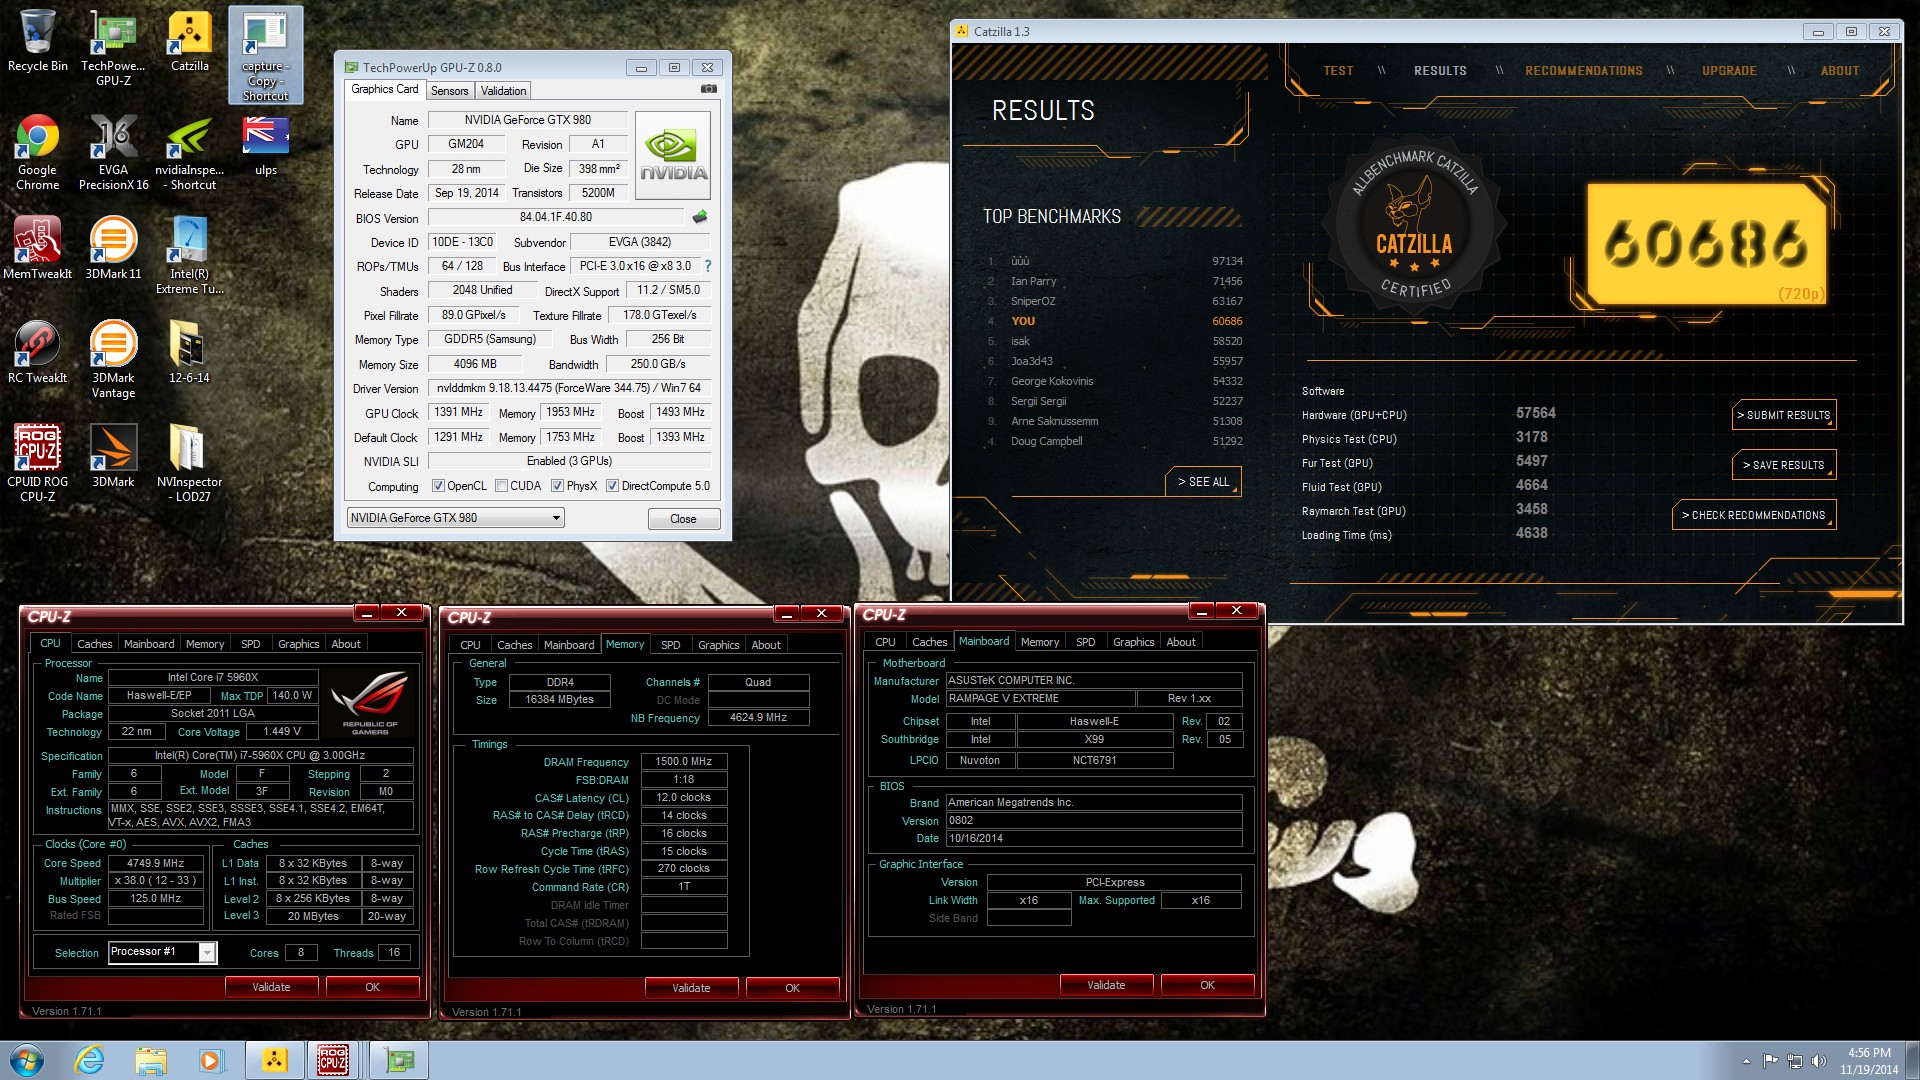Screen dimensions: 1920x1080
Task: Click the RAMPAGE V EXTREME model field
Action: tap(1040, 698)
